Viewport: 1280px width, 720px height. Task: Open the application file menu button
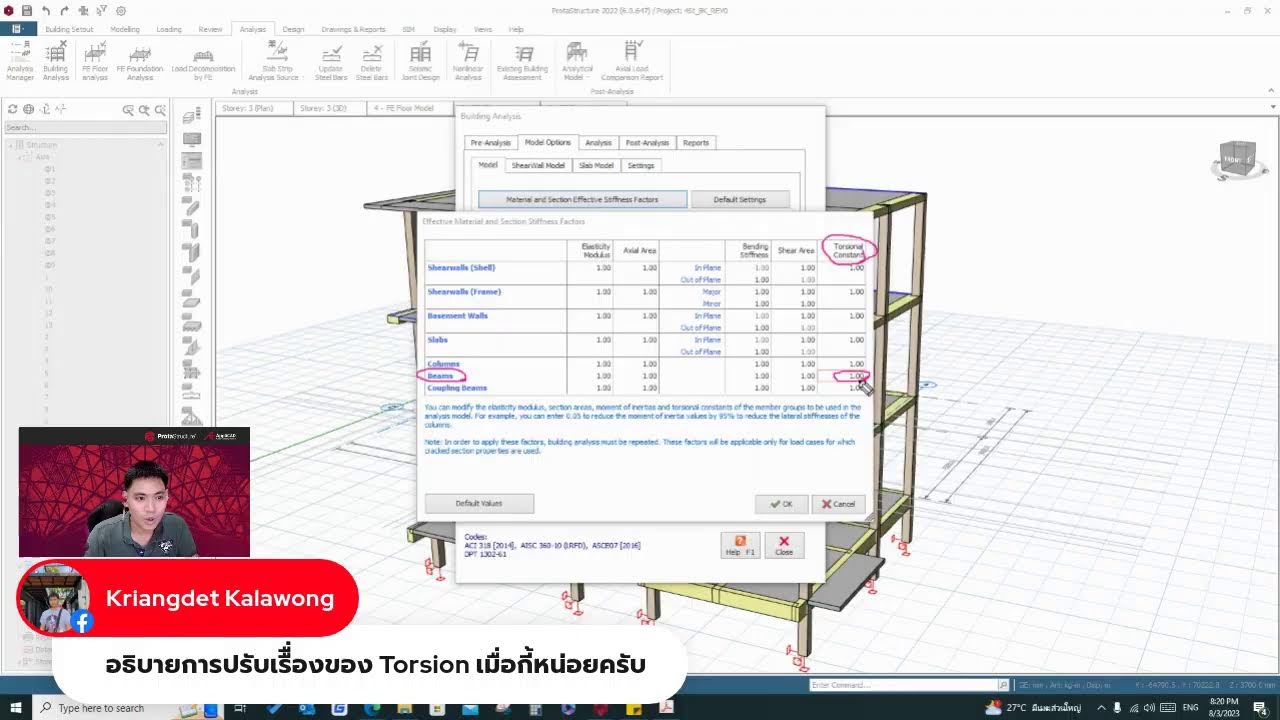click(18, 29)
